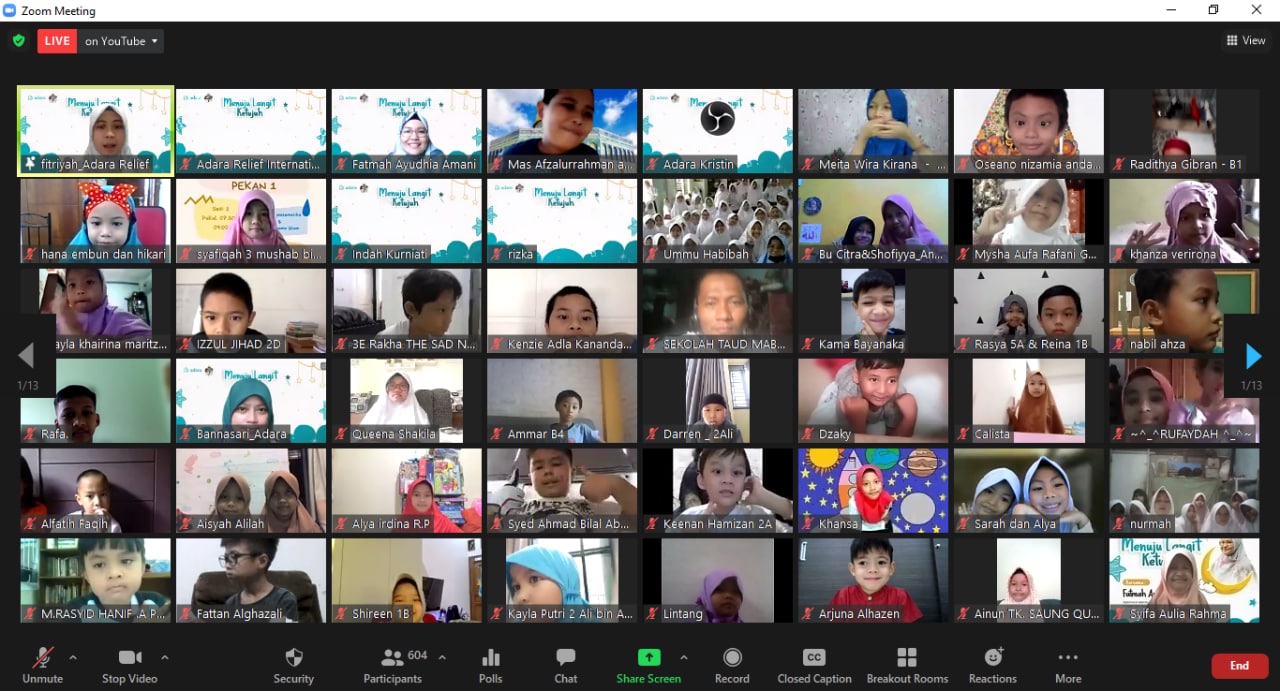Open the More menu
This screenshot has width=1280, height=691.
pos(1068,665)
